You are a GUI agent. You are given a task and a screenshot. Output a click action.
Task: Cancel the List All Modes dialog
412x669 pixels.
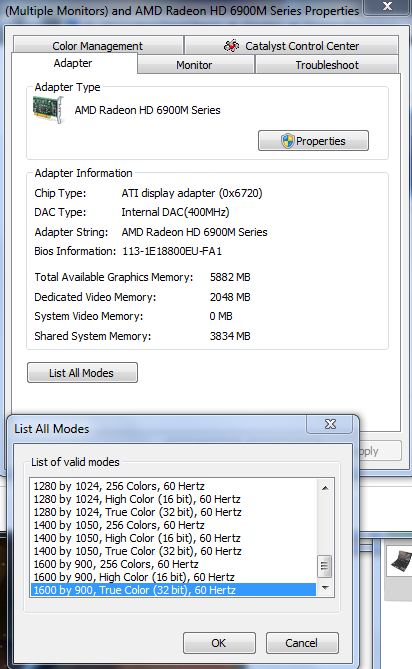coord(302,643)
